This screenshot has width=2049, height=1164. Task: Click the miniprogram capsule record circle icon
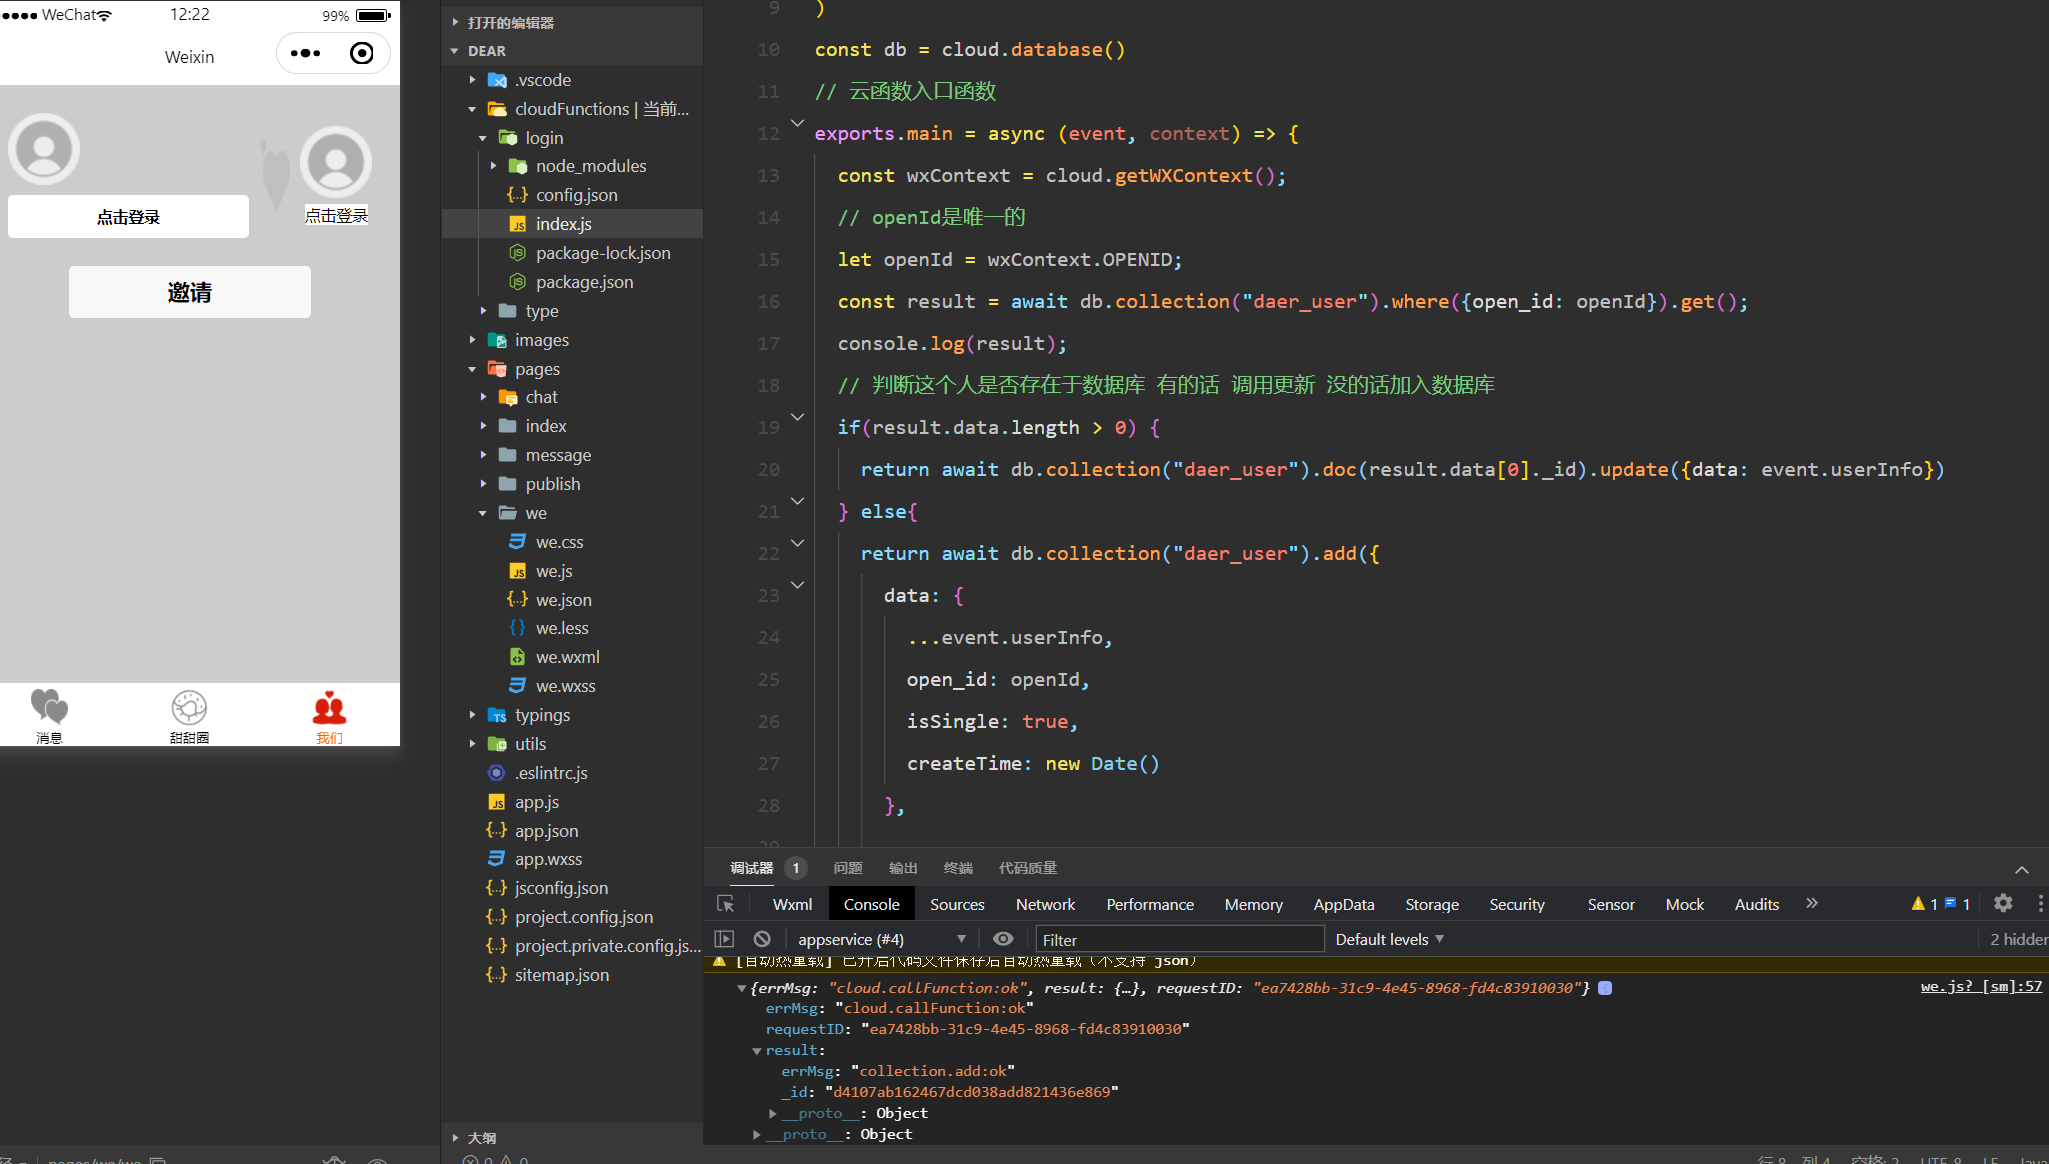pos(362,53)
